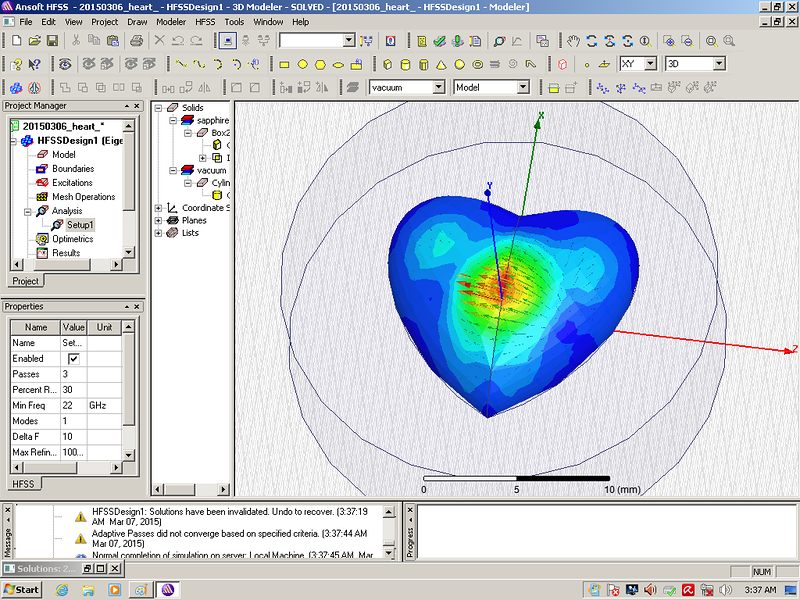This screenshot has height=600, width=800.
Task: Open the HFSS menu
Action: (x=205, y=21)
